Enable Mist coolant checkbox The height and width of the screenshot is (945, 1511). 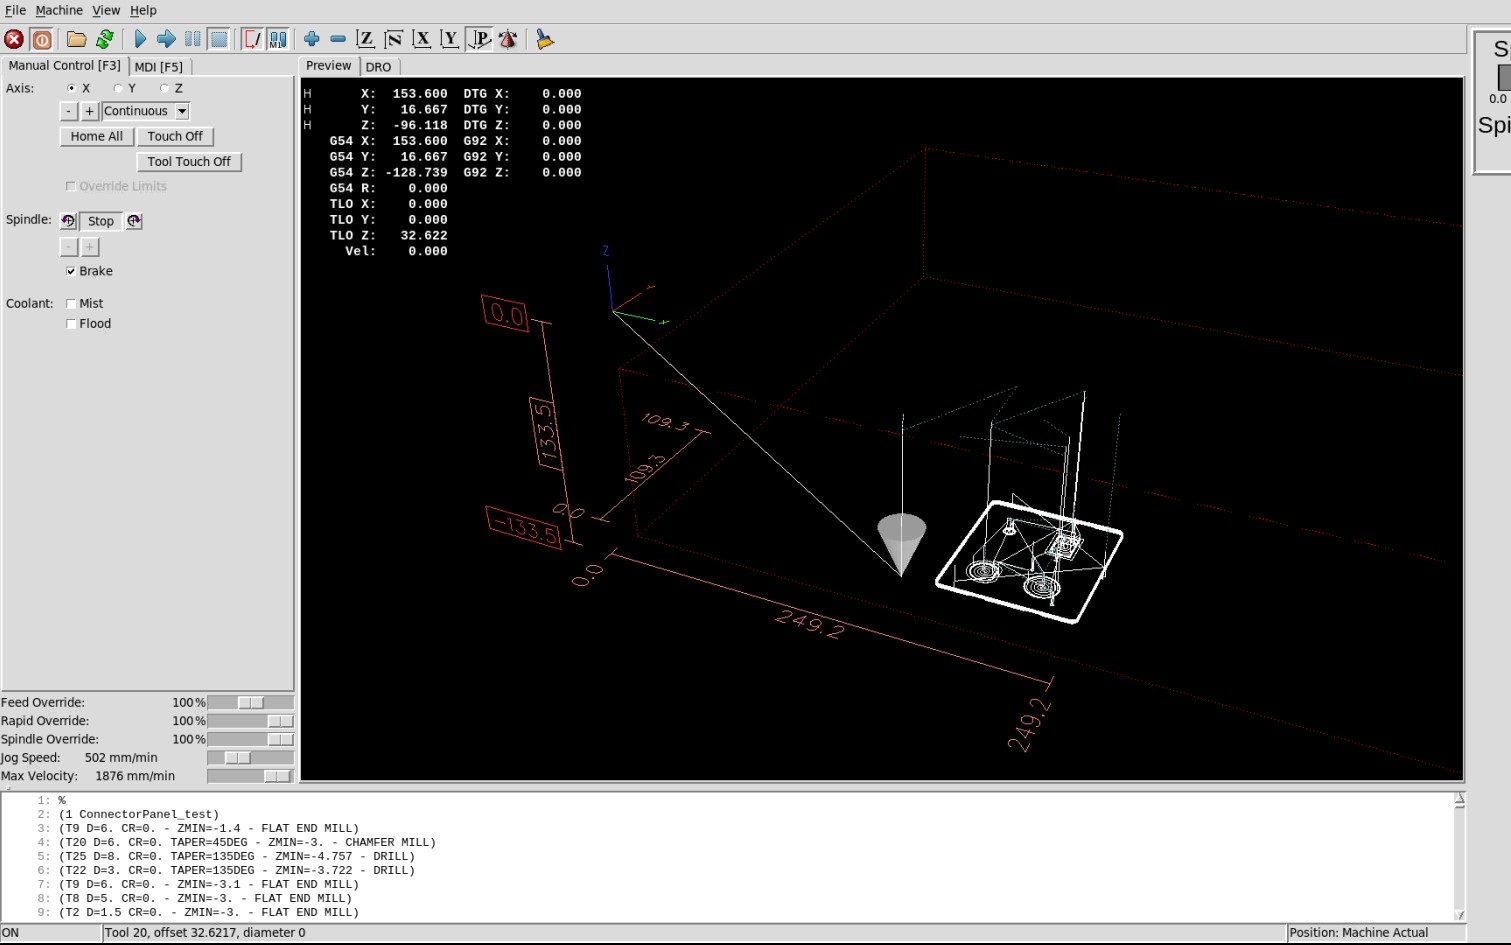71,304
